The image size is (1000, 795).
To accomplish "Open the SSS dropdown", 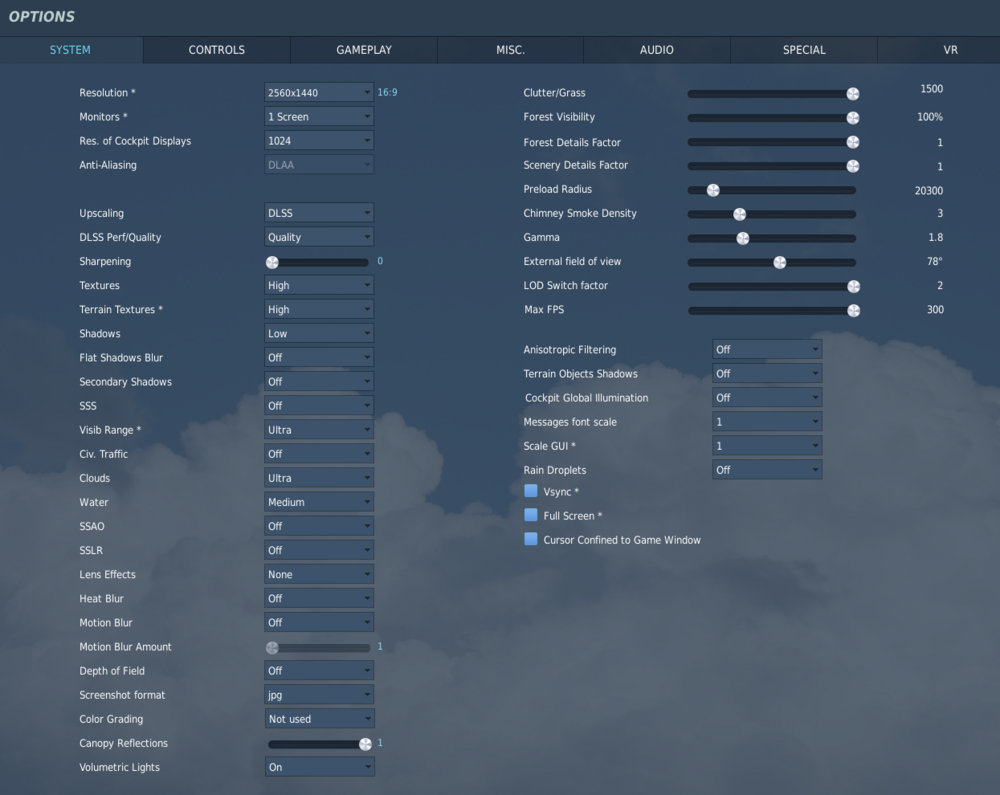I will click(x=319, y=405).
